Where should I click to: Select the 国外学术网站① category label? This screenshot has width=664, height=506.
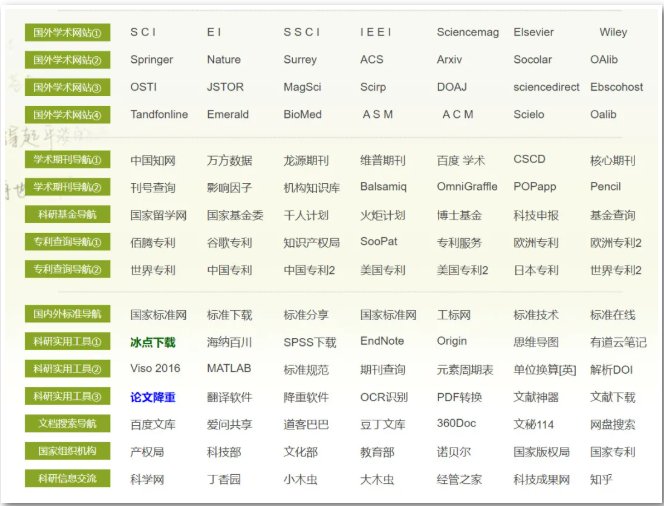click(x=67, y=33)
